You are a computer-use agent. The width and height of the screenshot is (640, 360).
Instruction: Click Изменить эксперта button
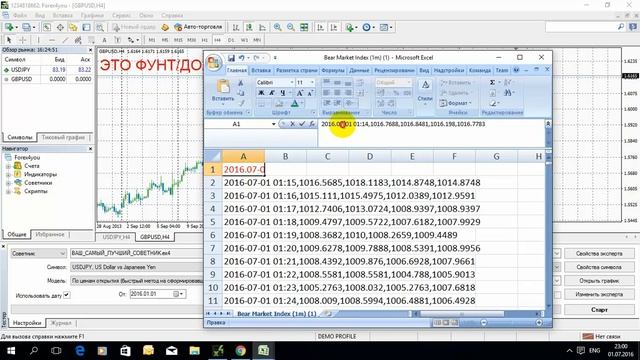click(x=599, y=294)
